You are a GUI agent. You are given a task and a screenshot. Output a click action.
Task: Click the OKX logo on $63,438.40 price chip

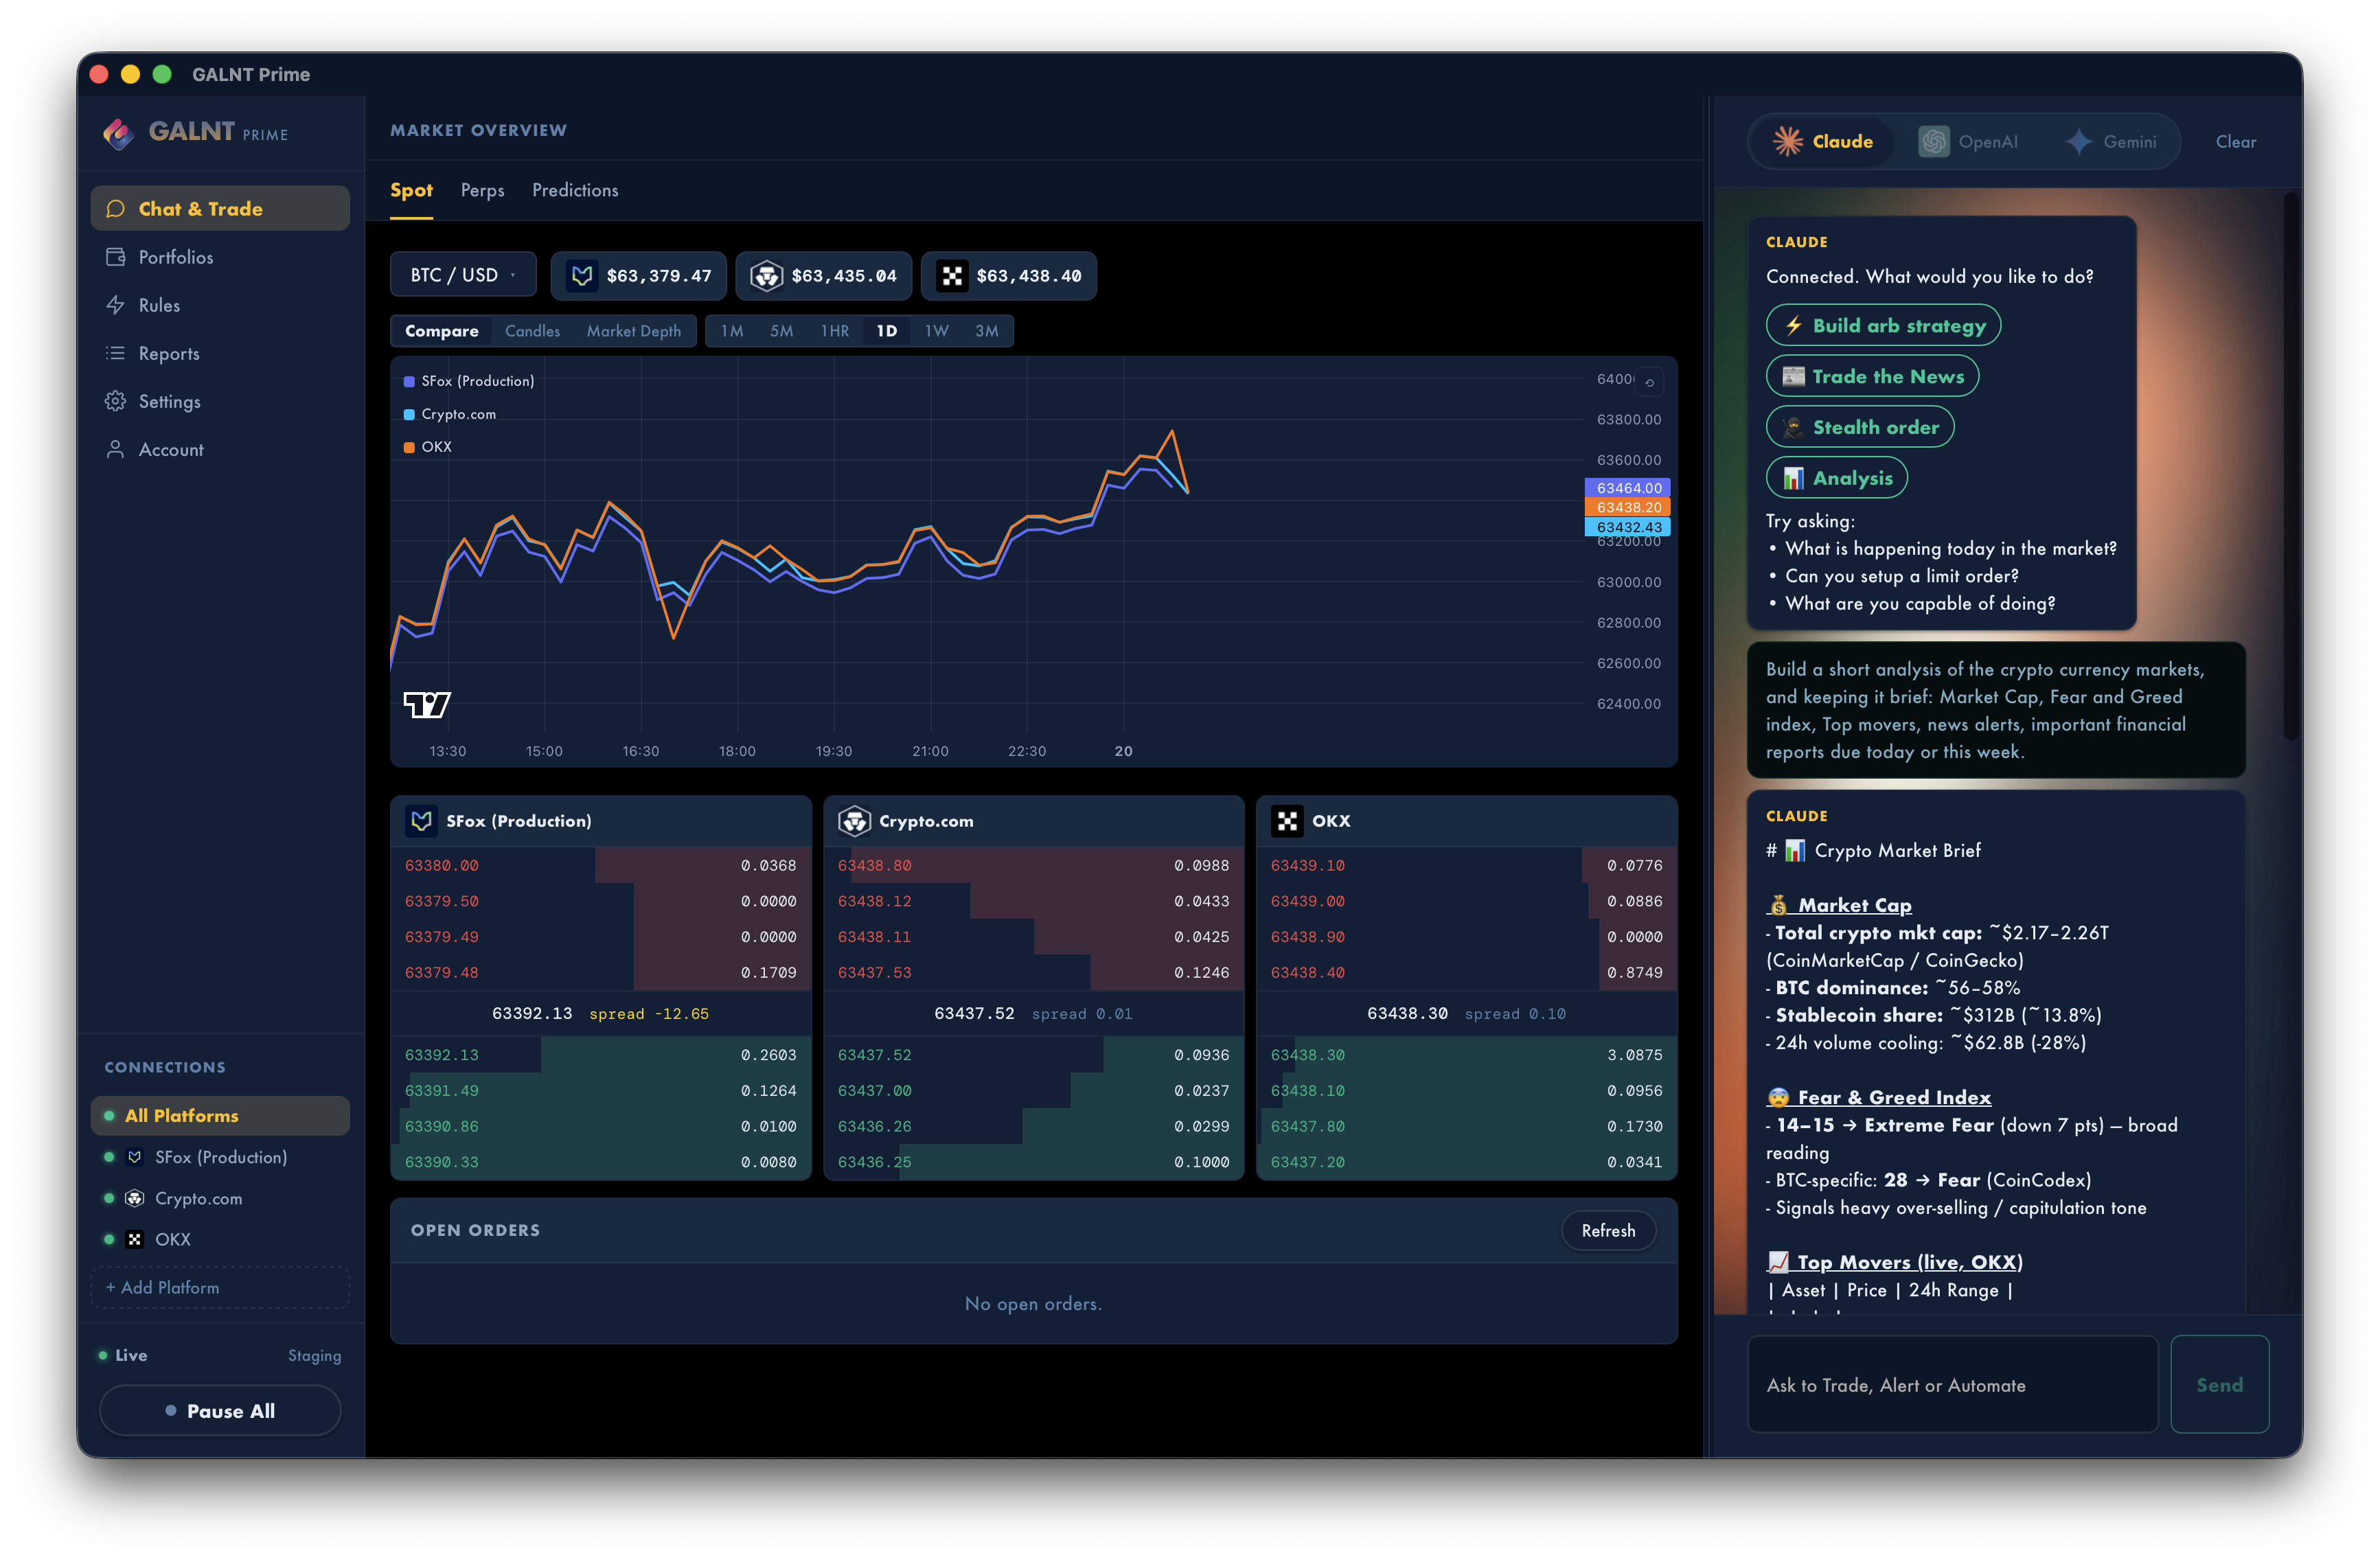952,276
